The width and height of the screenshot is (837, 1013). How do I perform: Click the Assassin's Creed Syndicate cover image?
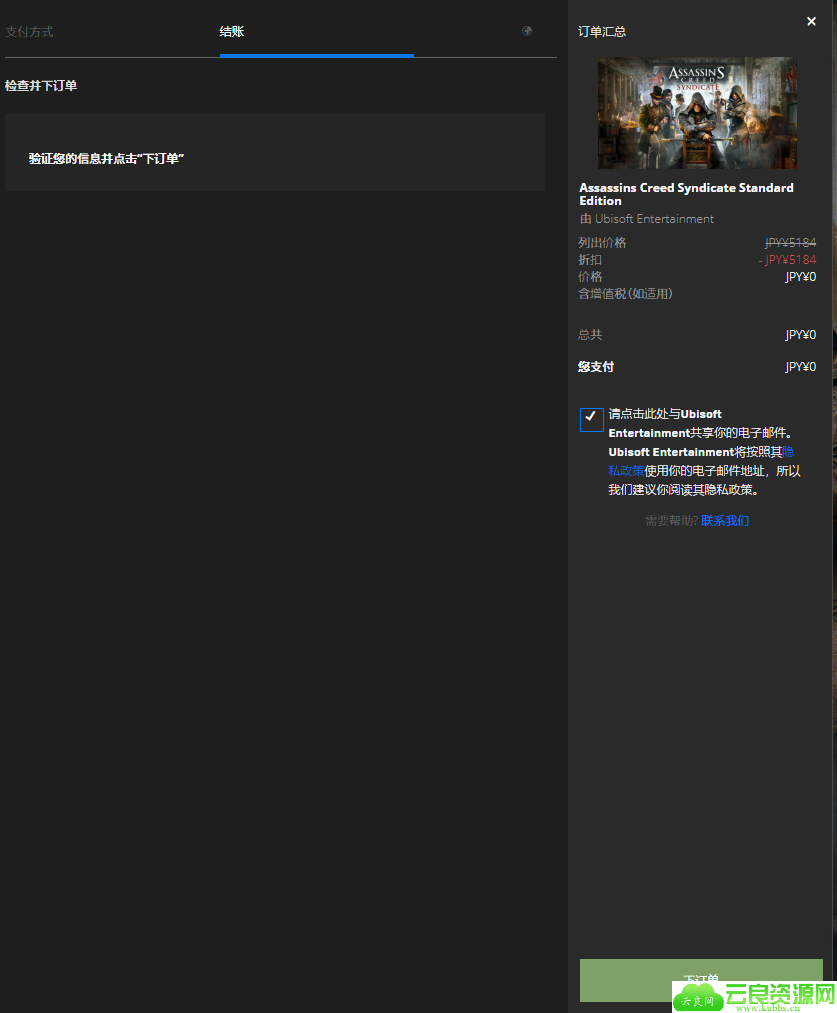[x=697, y=113]
